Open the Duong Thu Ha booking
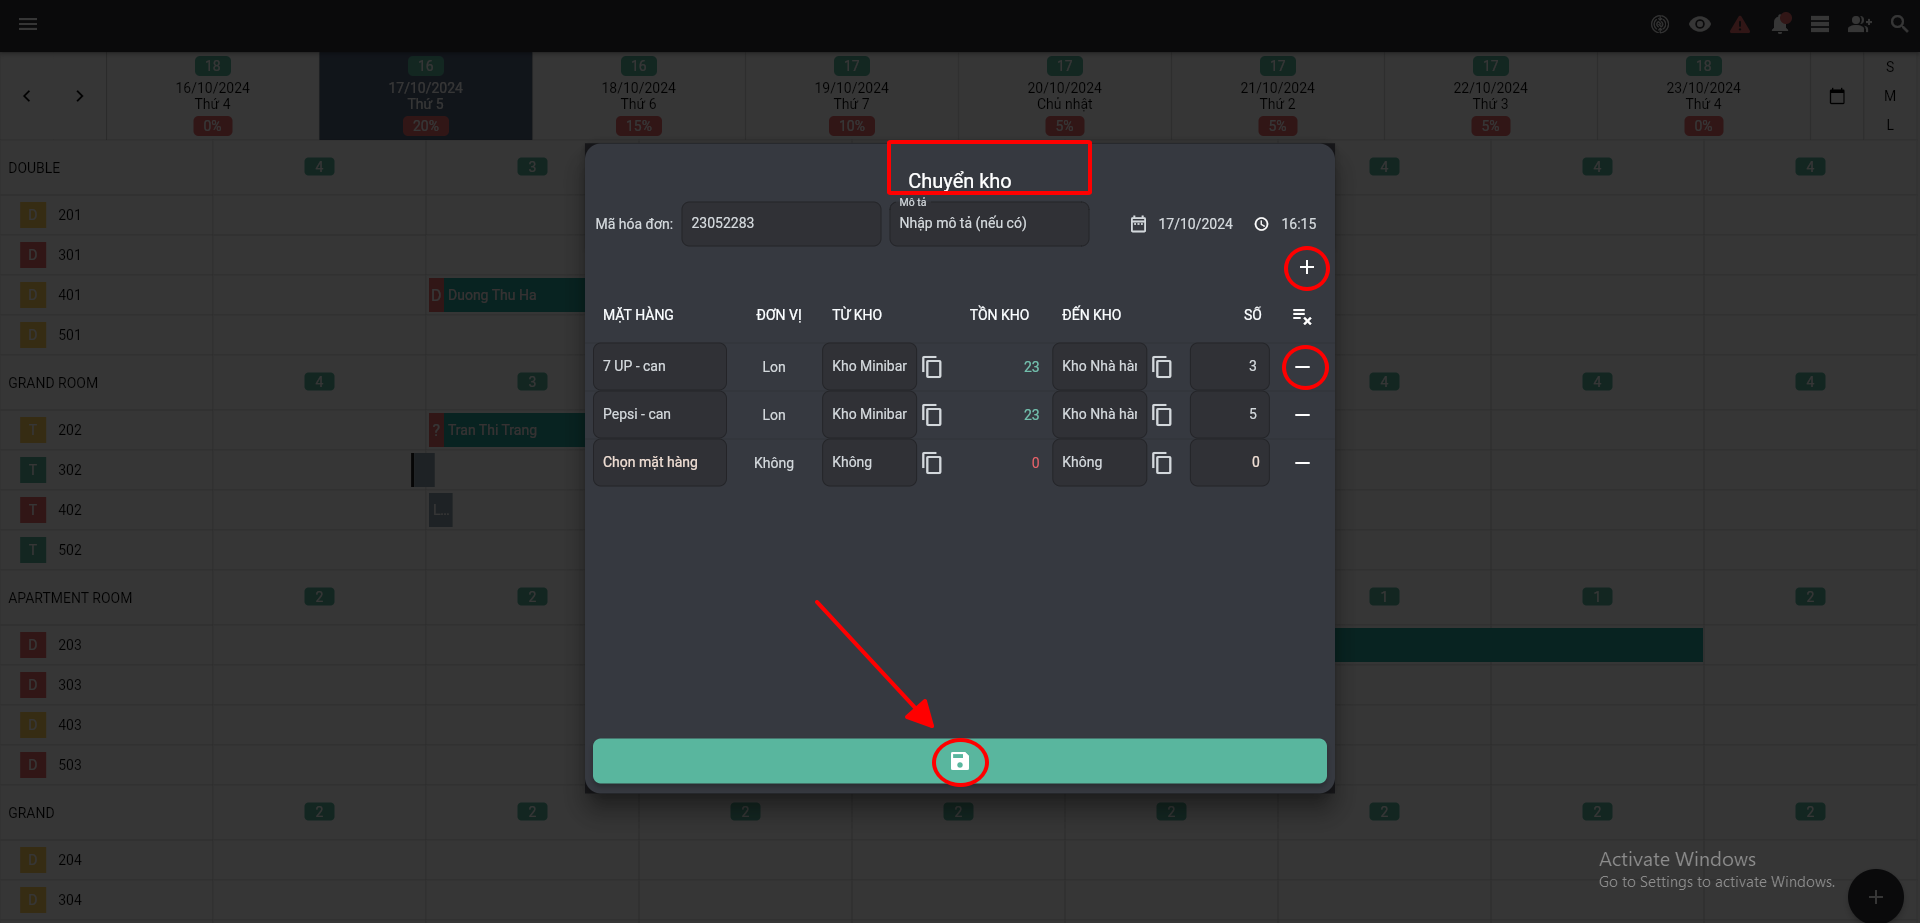The width and height of the screenshot is (1920, 923). click(x=507, y=295)
